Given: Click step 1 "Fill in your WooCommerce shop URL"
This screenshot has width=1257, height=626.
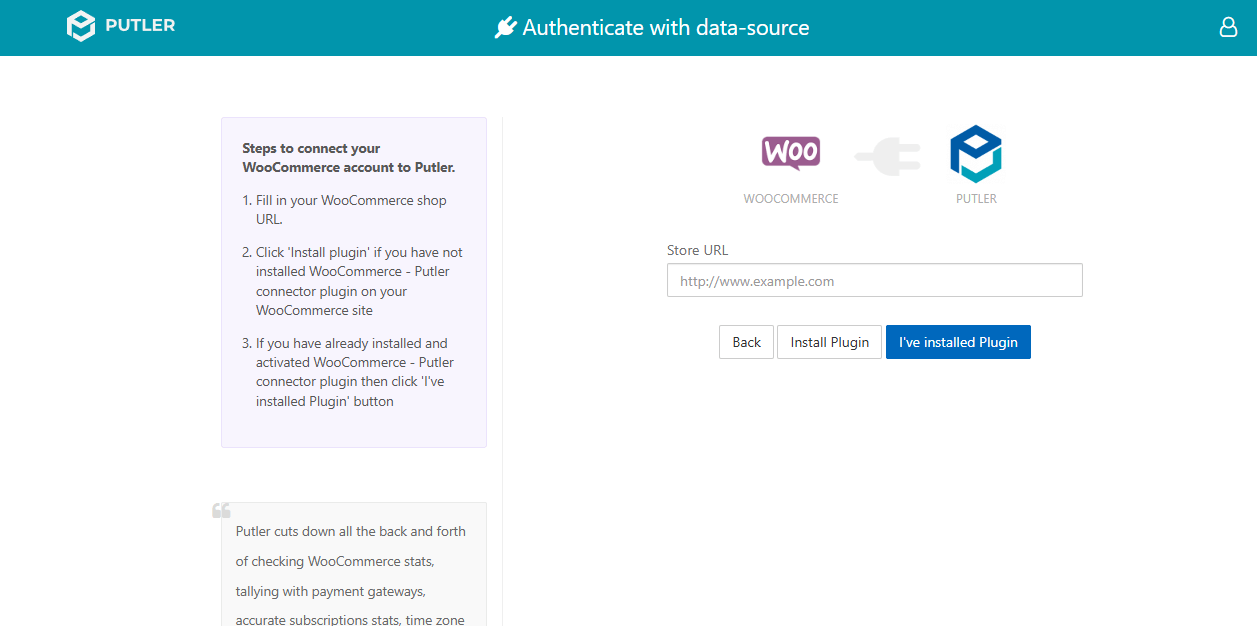Looking at the screenshot, I should [x=351, y=210].
